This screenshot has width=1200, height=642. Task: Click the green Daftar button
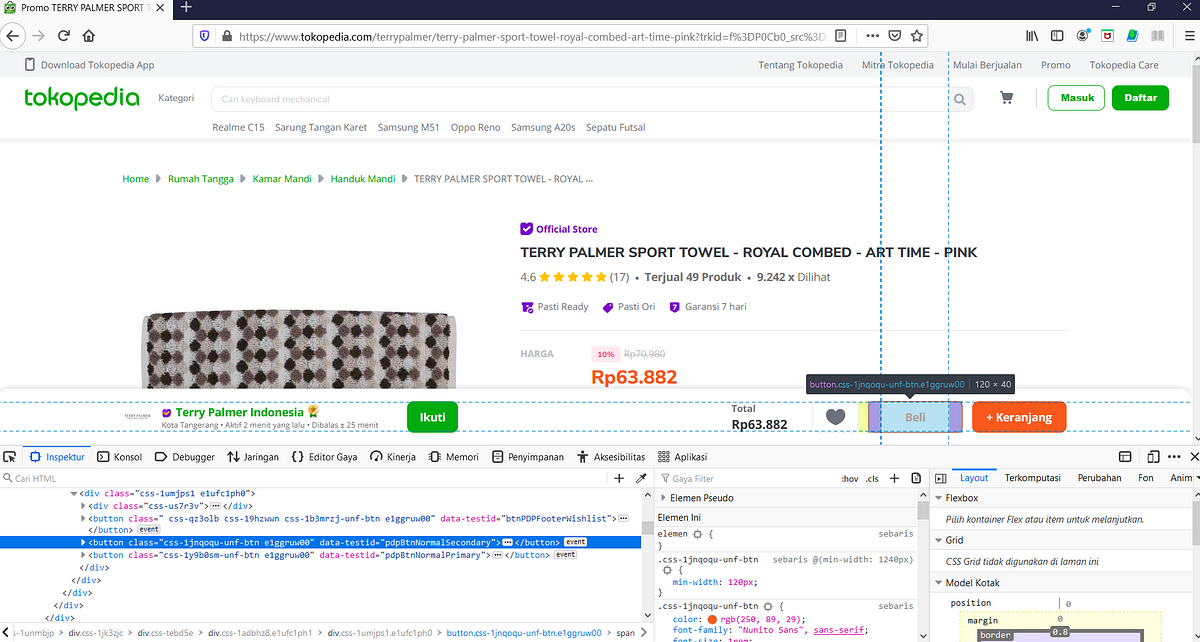[1140, 98]
